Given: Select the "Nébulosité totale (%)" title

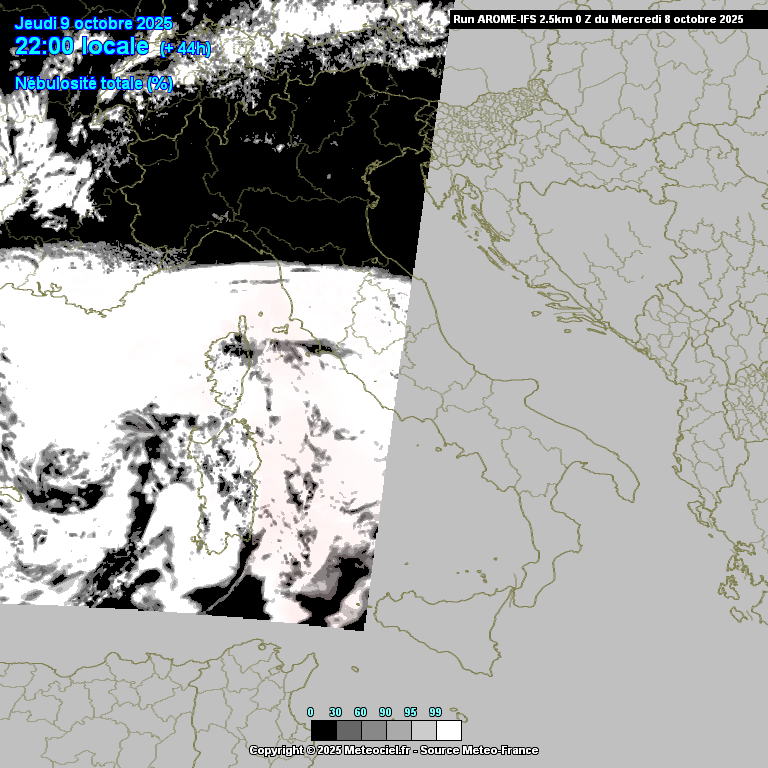Looking at the screenshot, I should (94, 84).
